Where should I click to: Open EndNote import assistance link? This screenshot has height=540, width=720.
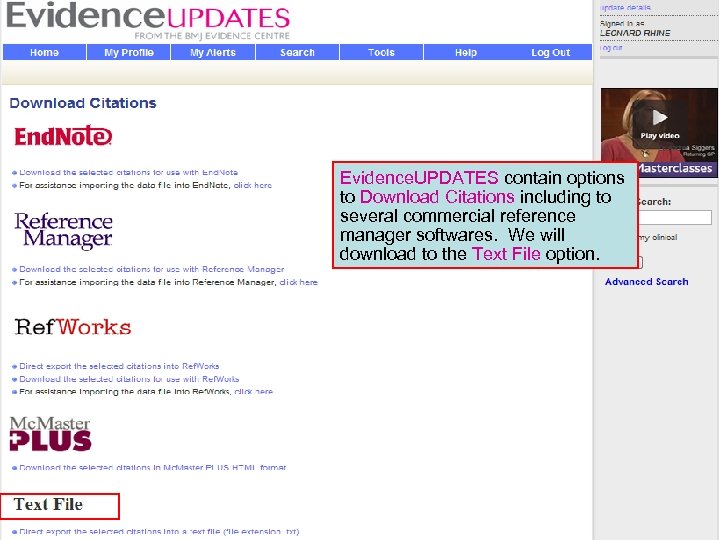[x=253, y=186]
